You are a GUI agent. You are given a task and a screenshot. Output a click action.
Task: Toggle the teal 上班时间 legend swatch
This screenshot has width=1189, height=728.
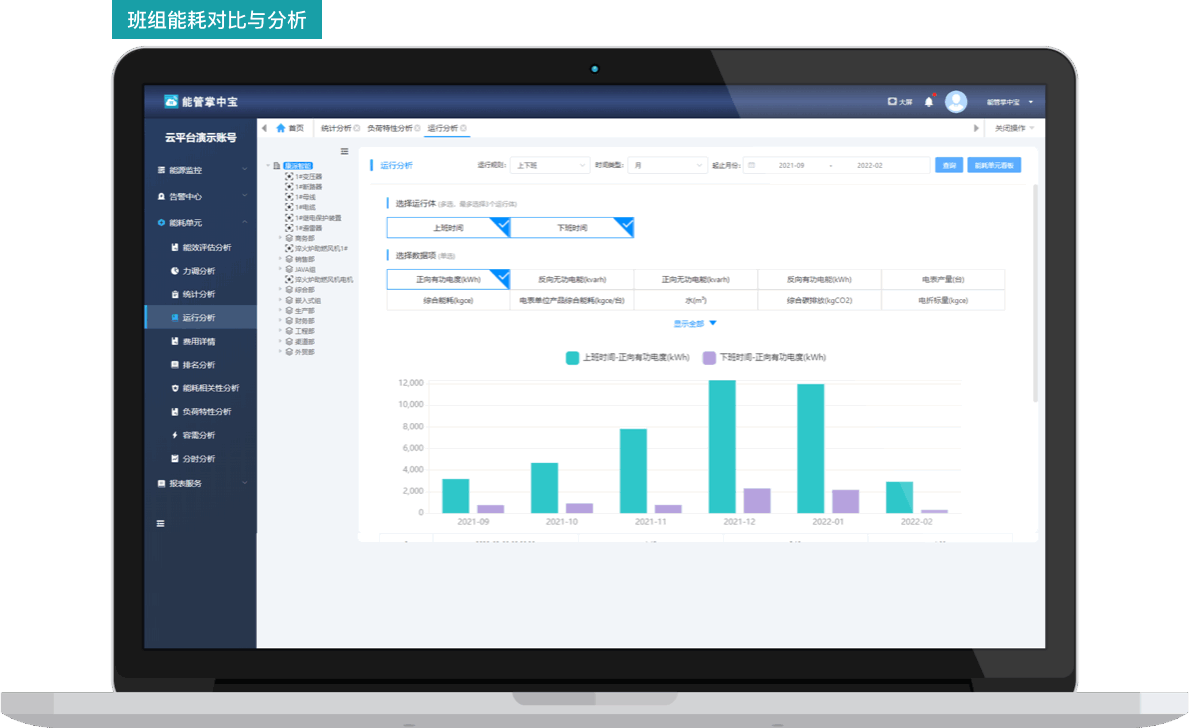pyautogui.click(x=573, y=358)
